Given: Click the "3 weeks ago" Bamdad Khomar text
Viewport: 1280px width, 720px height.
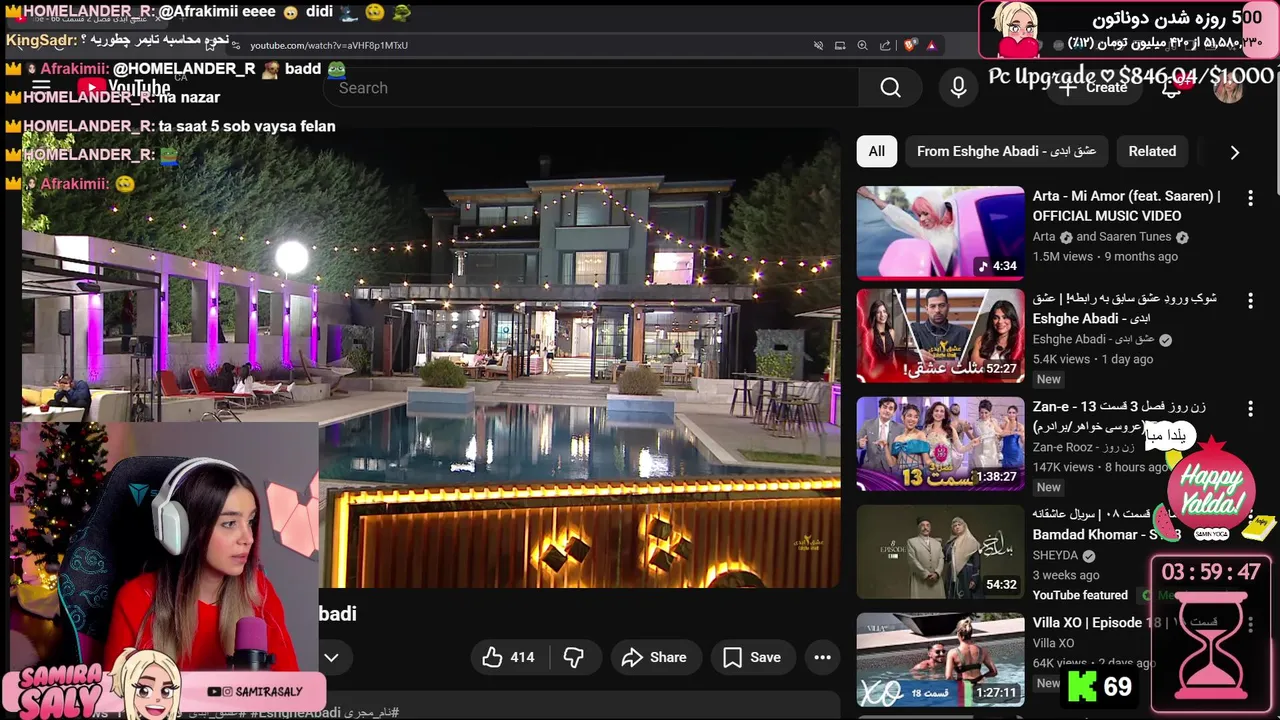Looking at the screenshot, I should [x=1066, y=575].
